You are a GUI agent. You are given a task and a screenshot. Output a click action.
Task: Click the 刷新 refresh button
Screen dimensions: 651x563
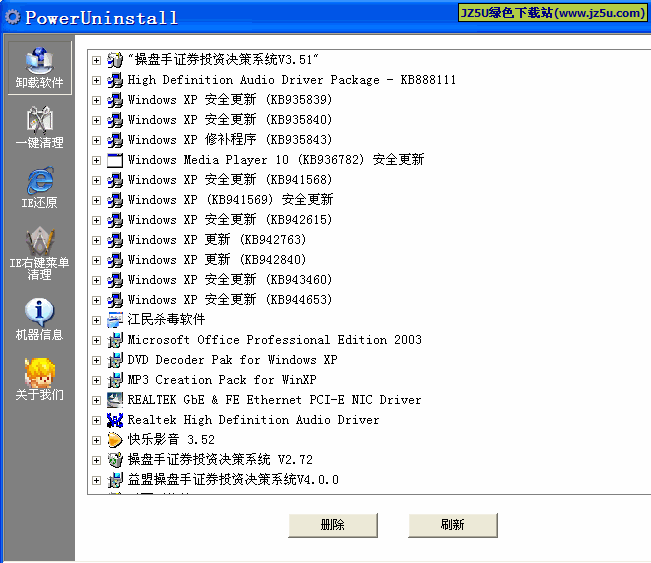[453, 525]
